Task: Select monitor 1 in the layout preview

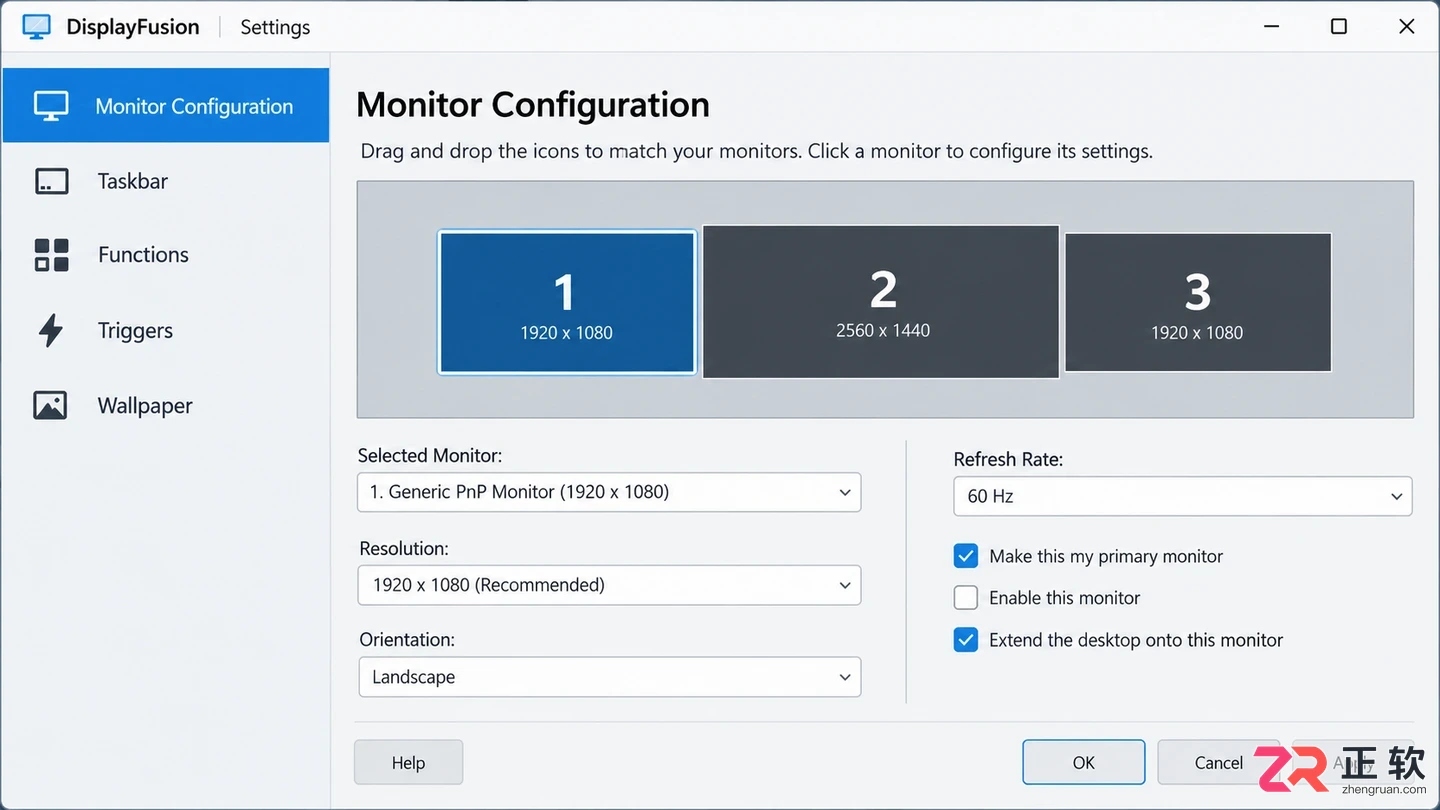Action: tap(567, 302)
